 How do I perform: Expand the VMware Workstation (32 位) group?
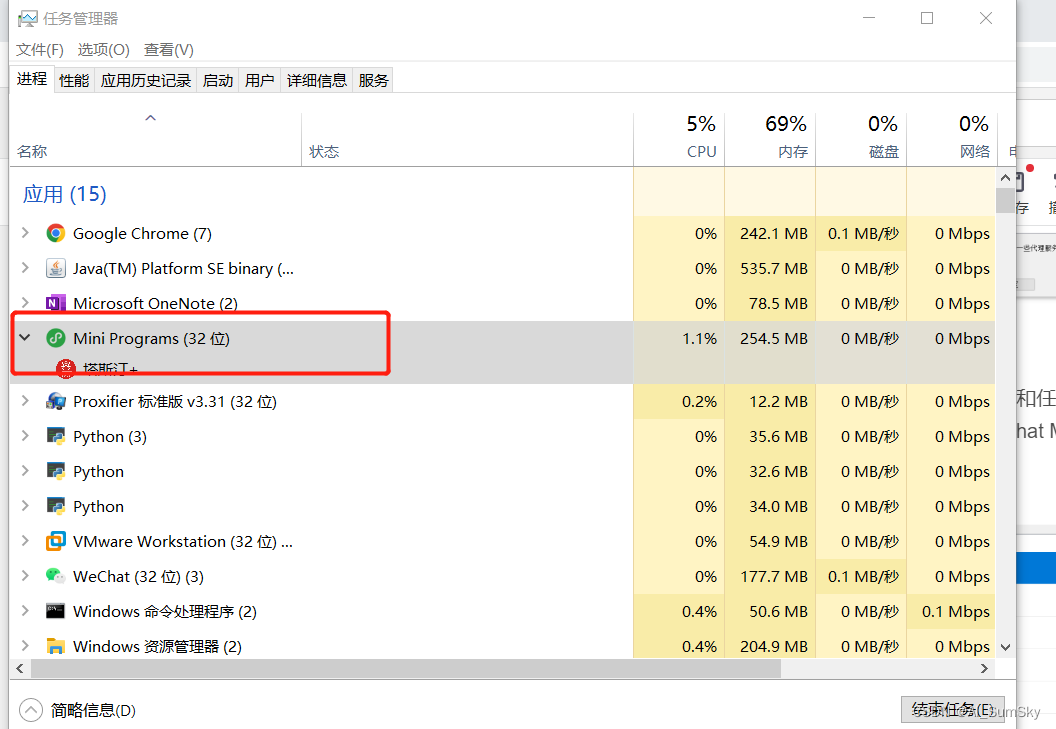(x=25, y=540)
